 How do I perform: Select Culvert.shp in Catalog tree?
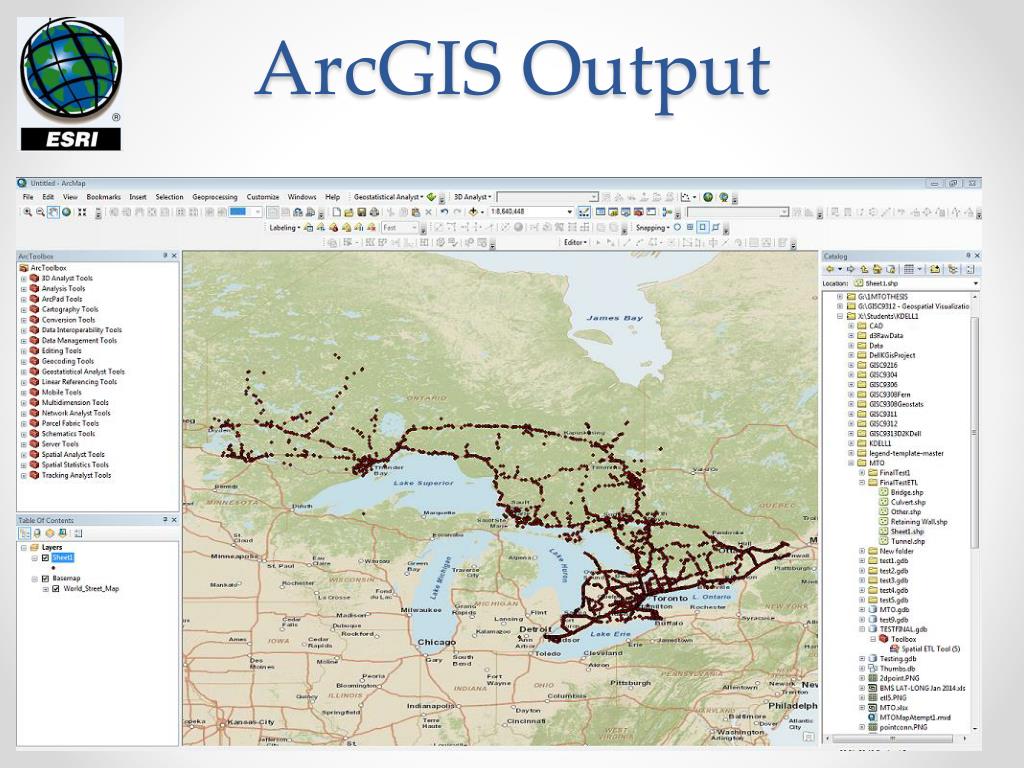908,502
